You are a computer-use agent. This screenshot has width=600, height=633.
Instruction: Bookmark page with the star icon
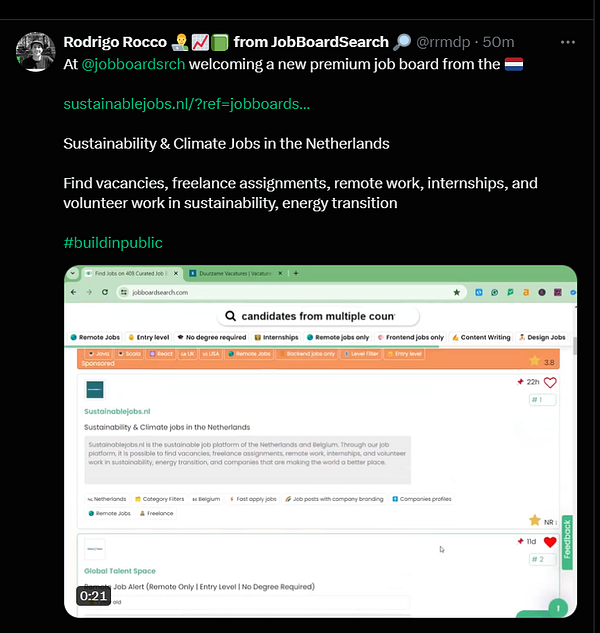click(457, 292)
